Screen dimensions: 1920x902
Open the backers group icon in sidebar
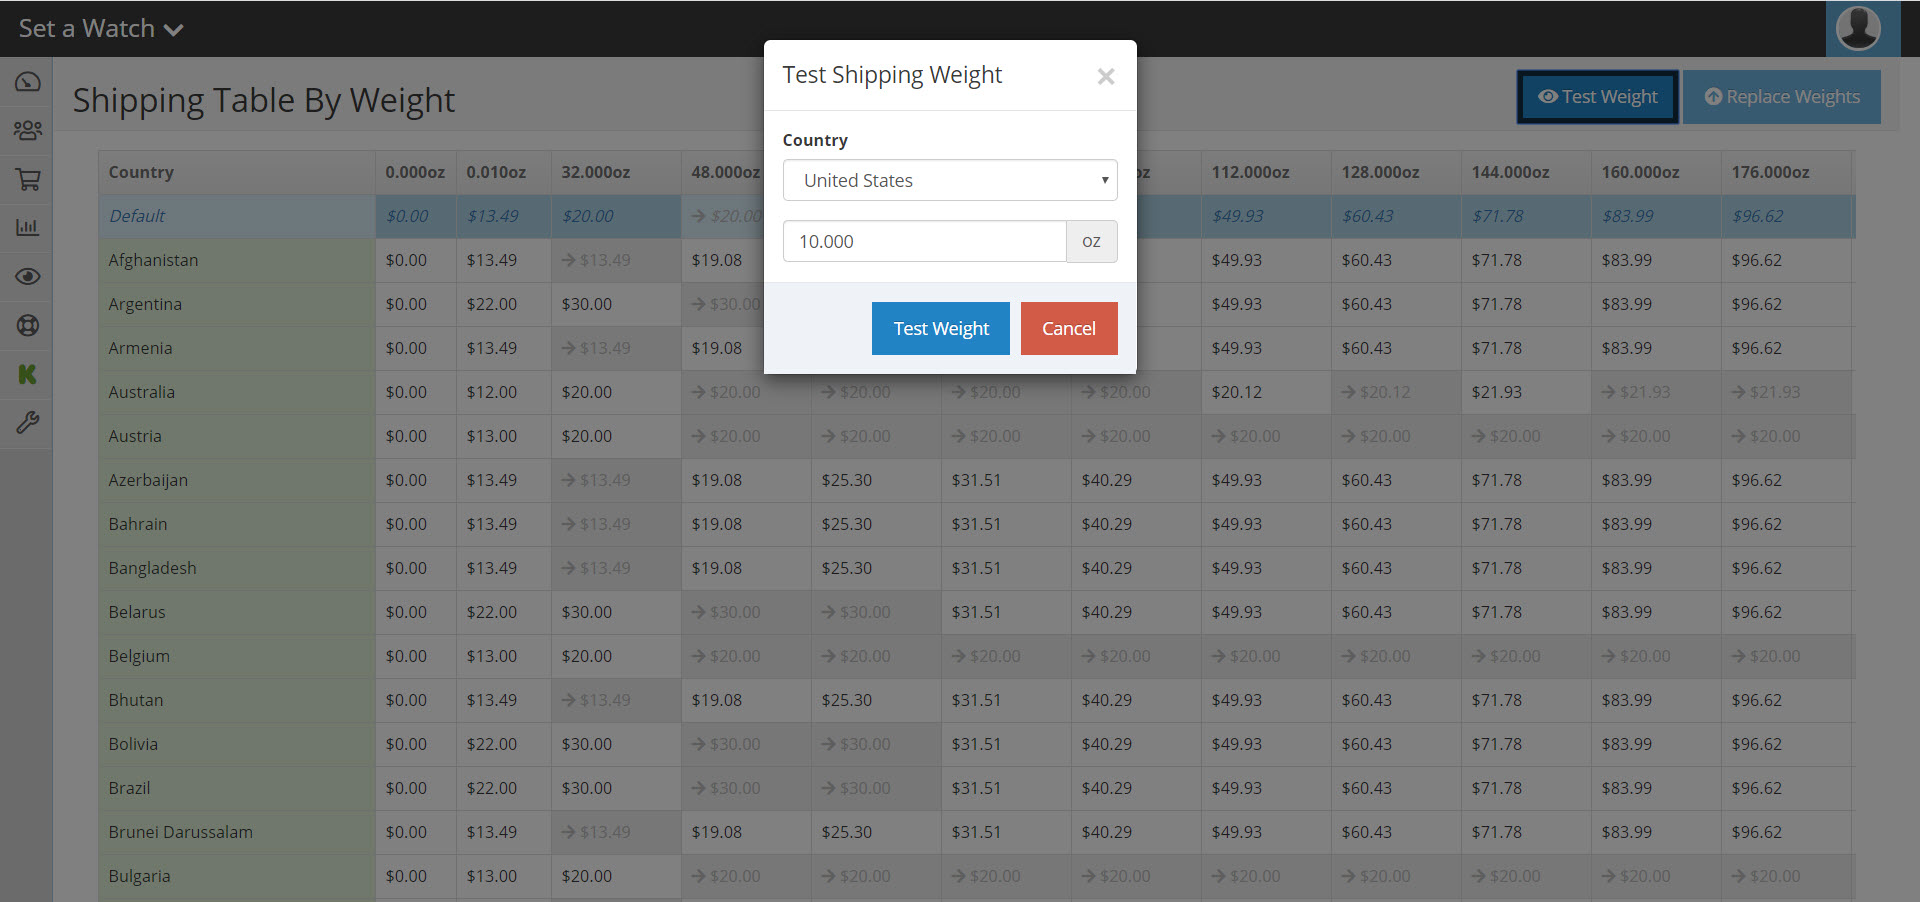[27, 131]
